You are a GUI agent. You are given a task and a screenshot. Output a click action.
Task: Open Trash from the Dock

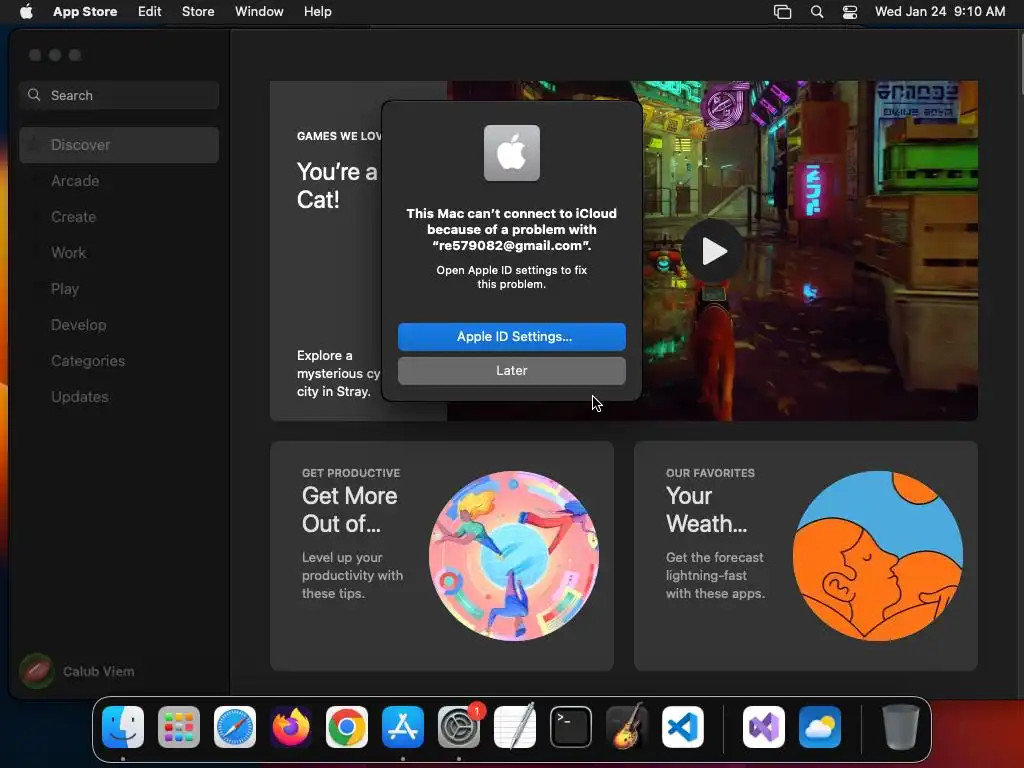point(901,727)
